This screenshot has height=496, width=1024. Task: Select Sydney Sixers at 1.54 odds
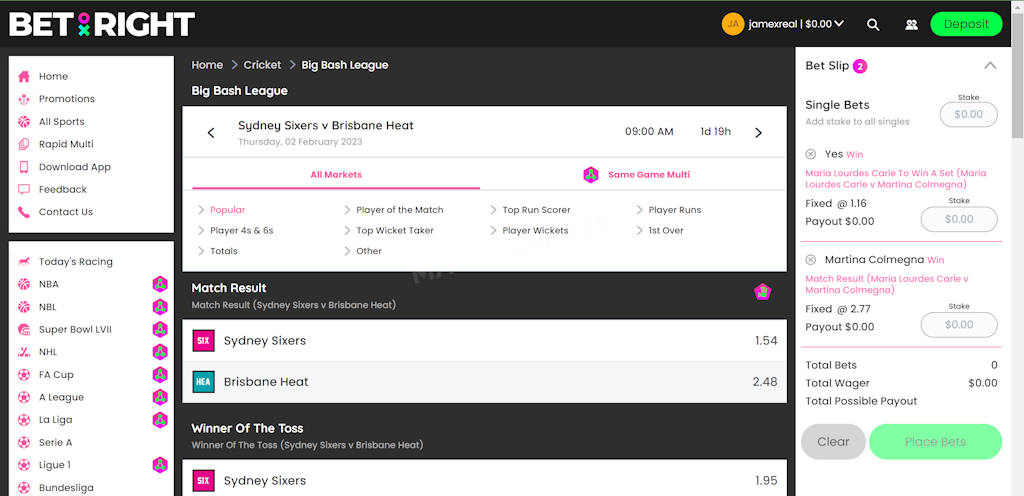[x=485, y=341]
